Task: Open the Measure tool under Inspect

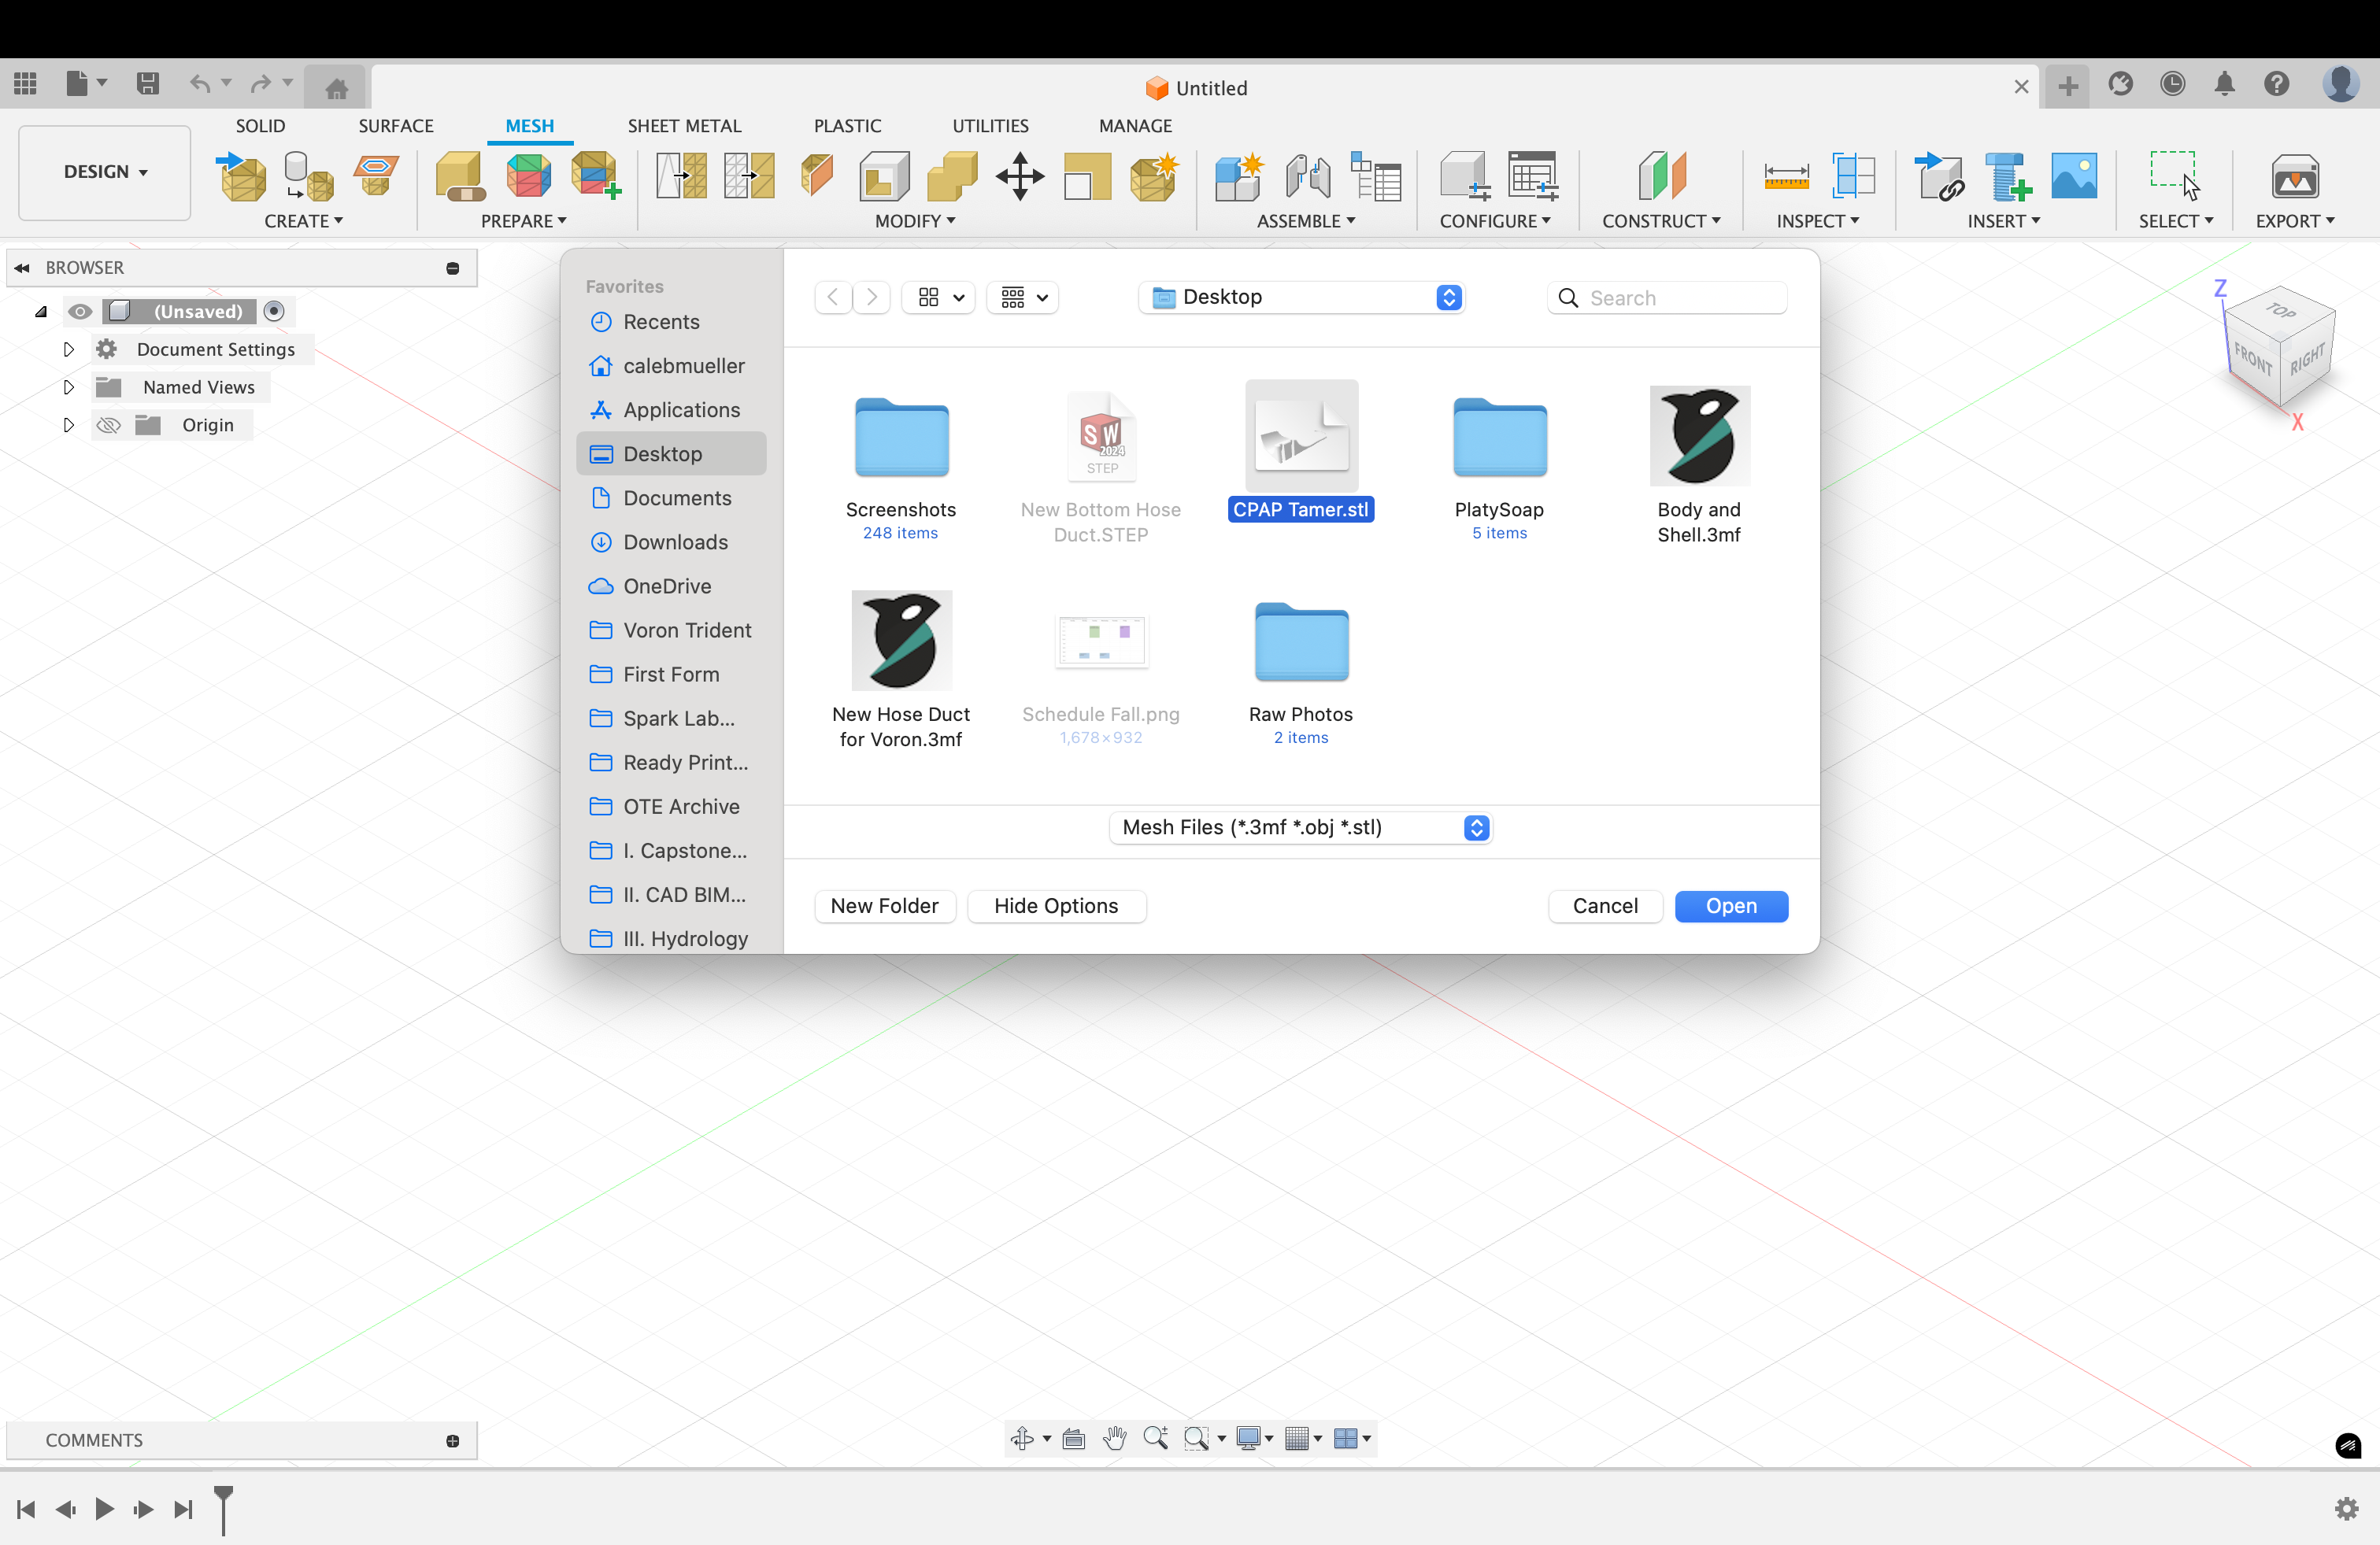Action: (1786, 177)
